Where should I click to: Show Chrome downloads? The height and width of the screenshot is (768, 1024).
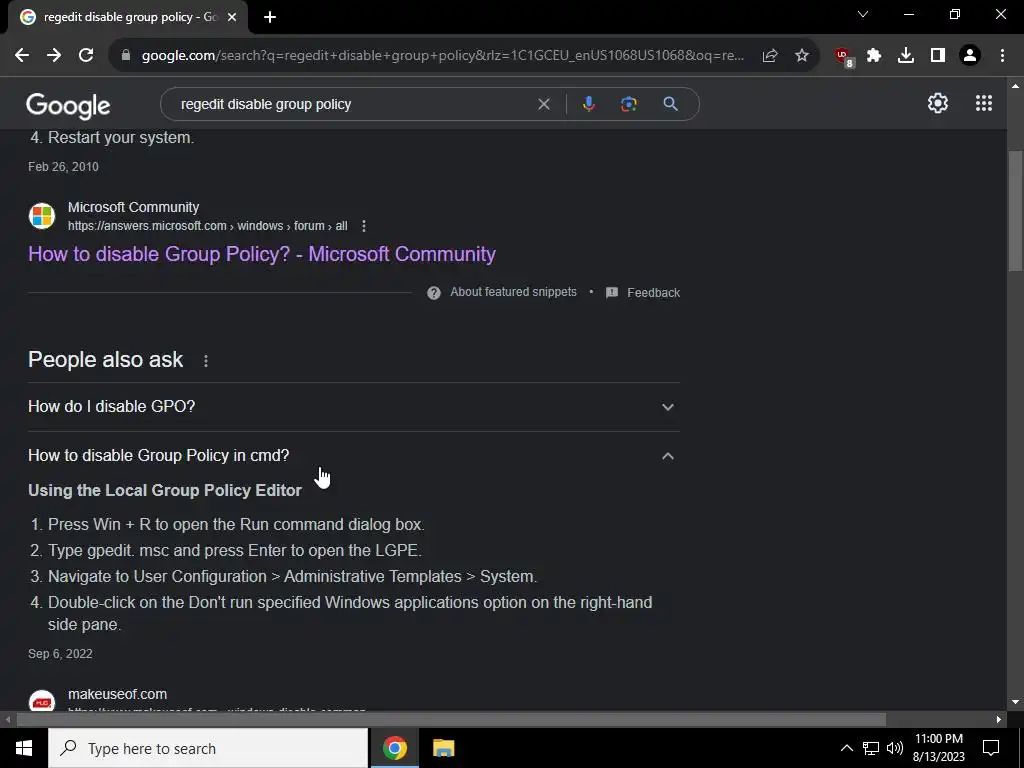pos(906,56)
